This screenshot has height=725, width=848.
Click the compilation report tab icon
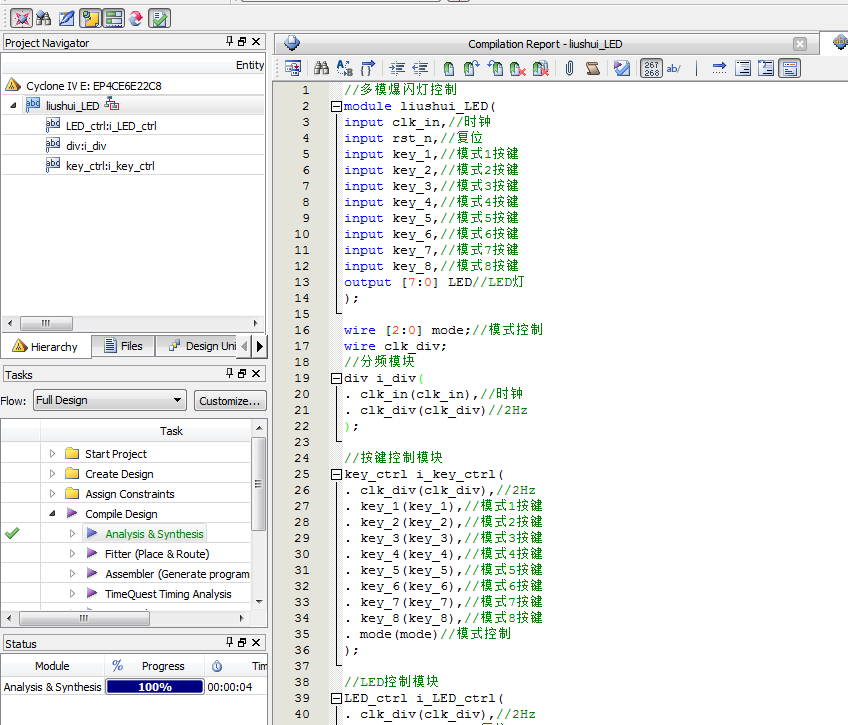pos(292,43)
